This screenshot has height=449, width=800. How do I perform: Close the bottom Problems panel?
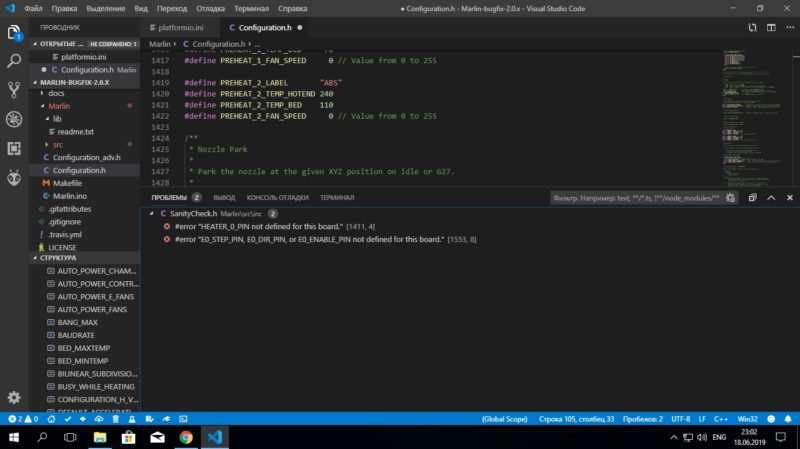coord(790,198)
